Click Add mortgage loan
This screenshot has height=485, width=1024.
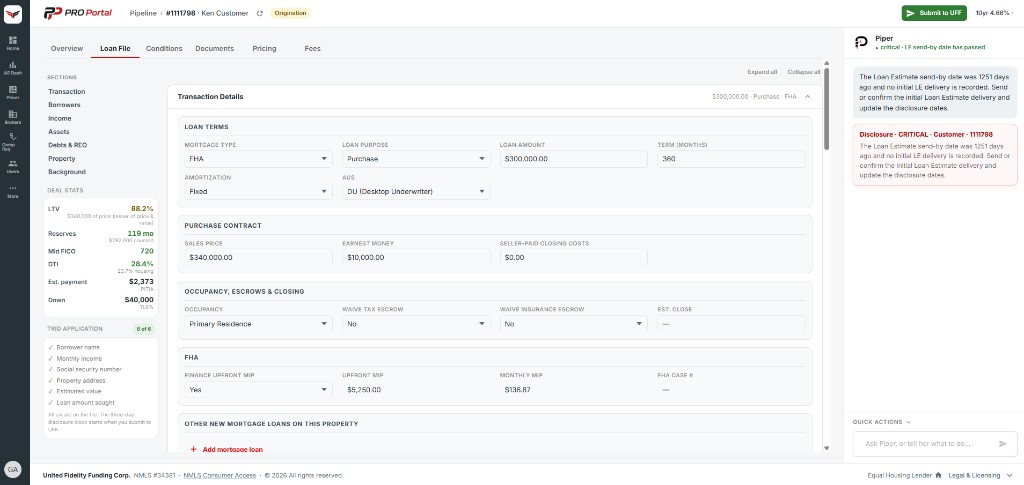click(232, 450)
